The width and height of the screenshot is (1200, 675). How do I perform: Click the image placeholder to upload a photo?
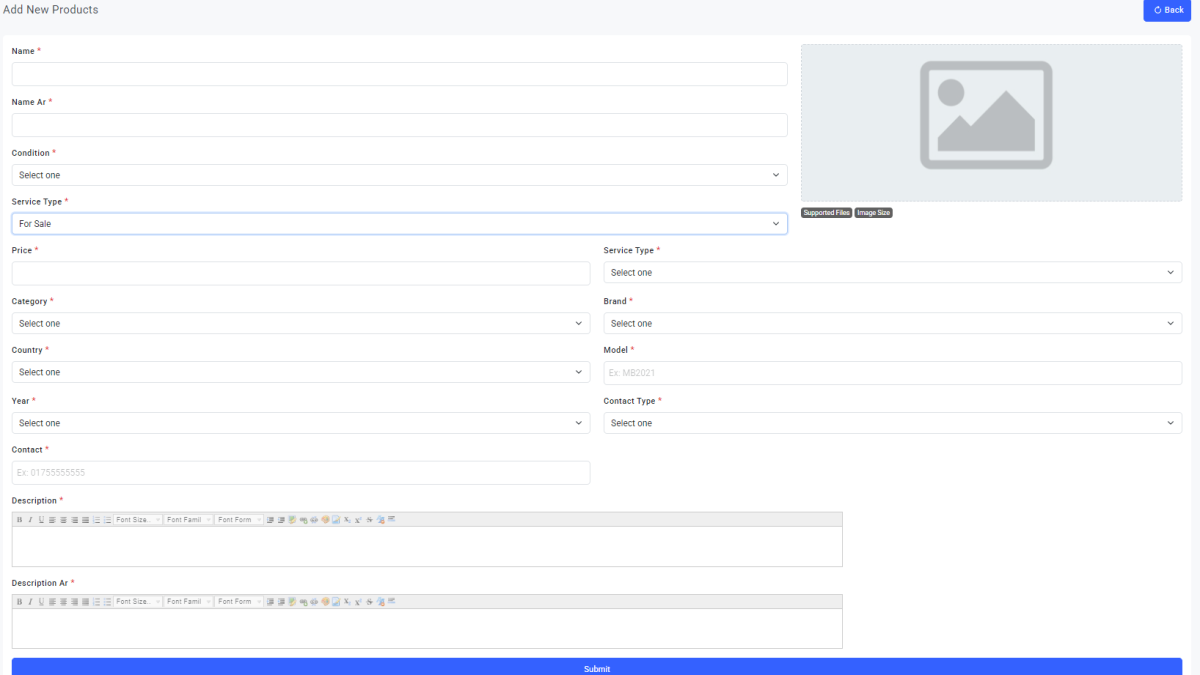(x=991, y=123)
